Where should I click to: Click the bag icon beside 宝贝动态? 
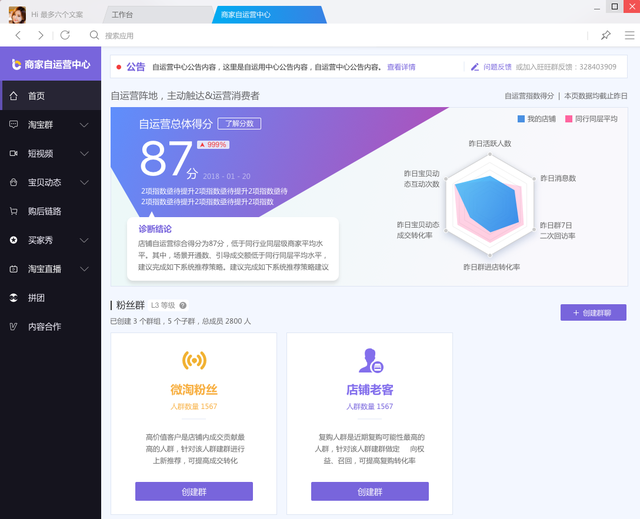point(13,182)
